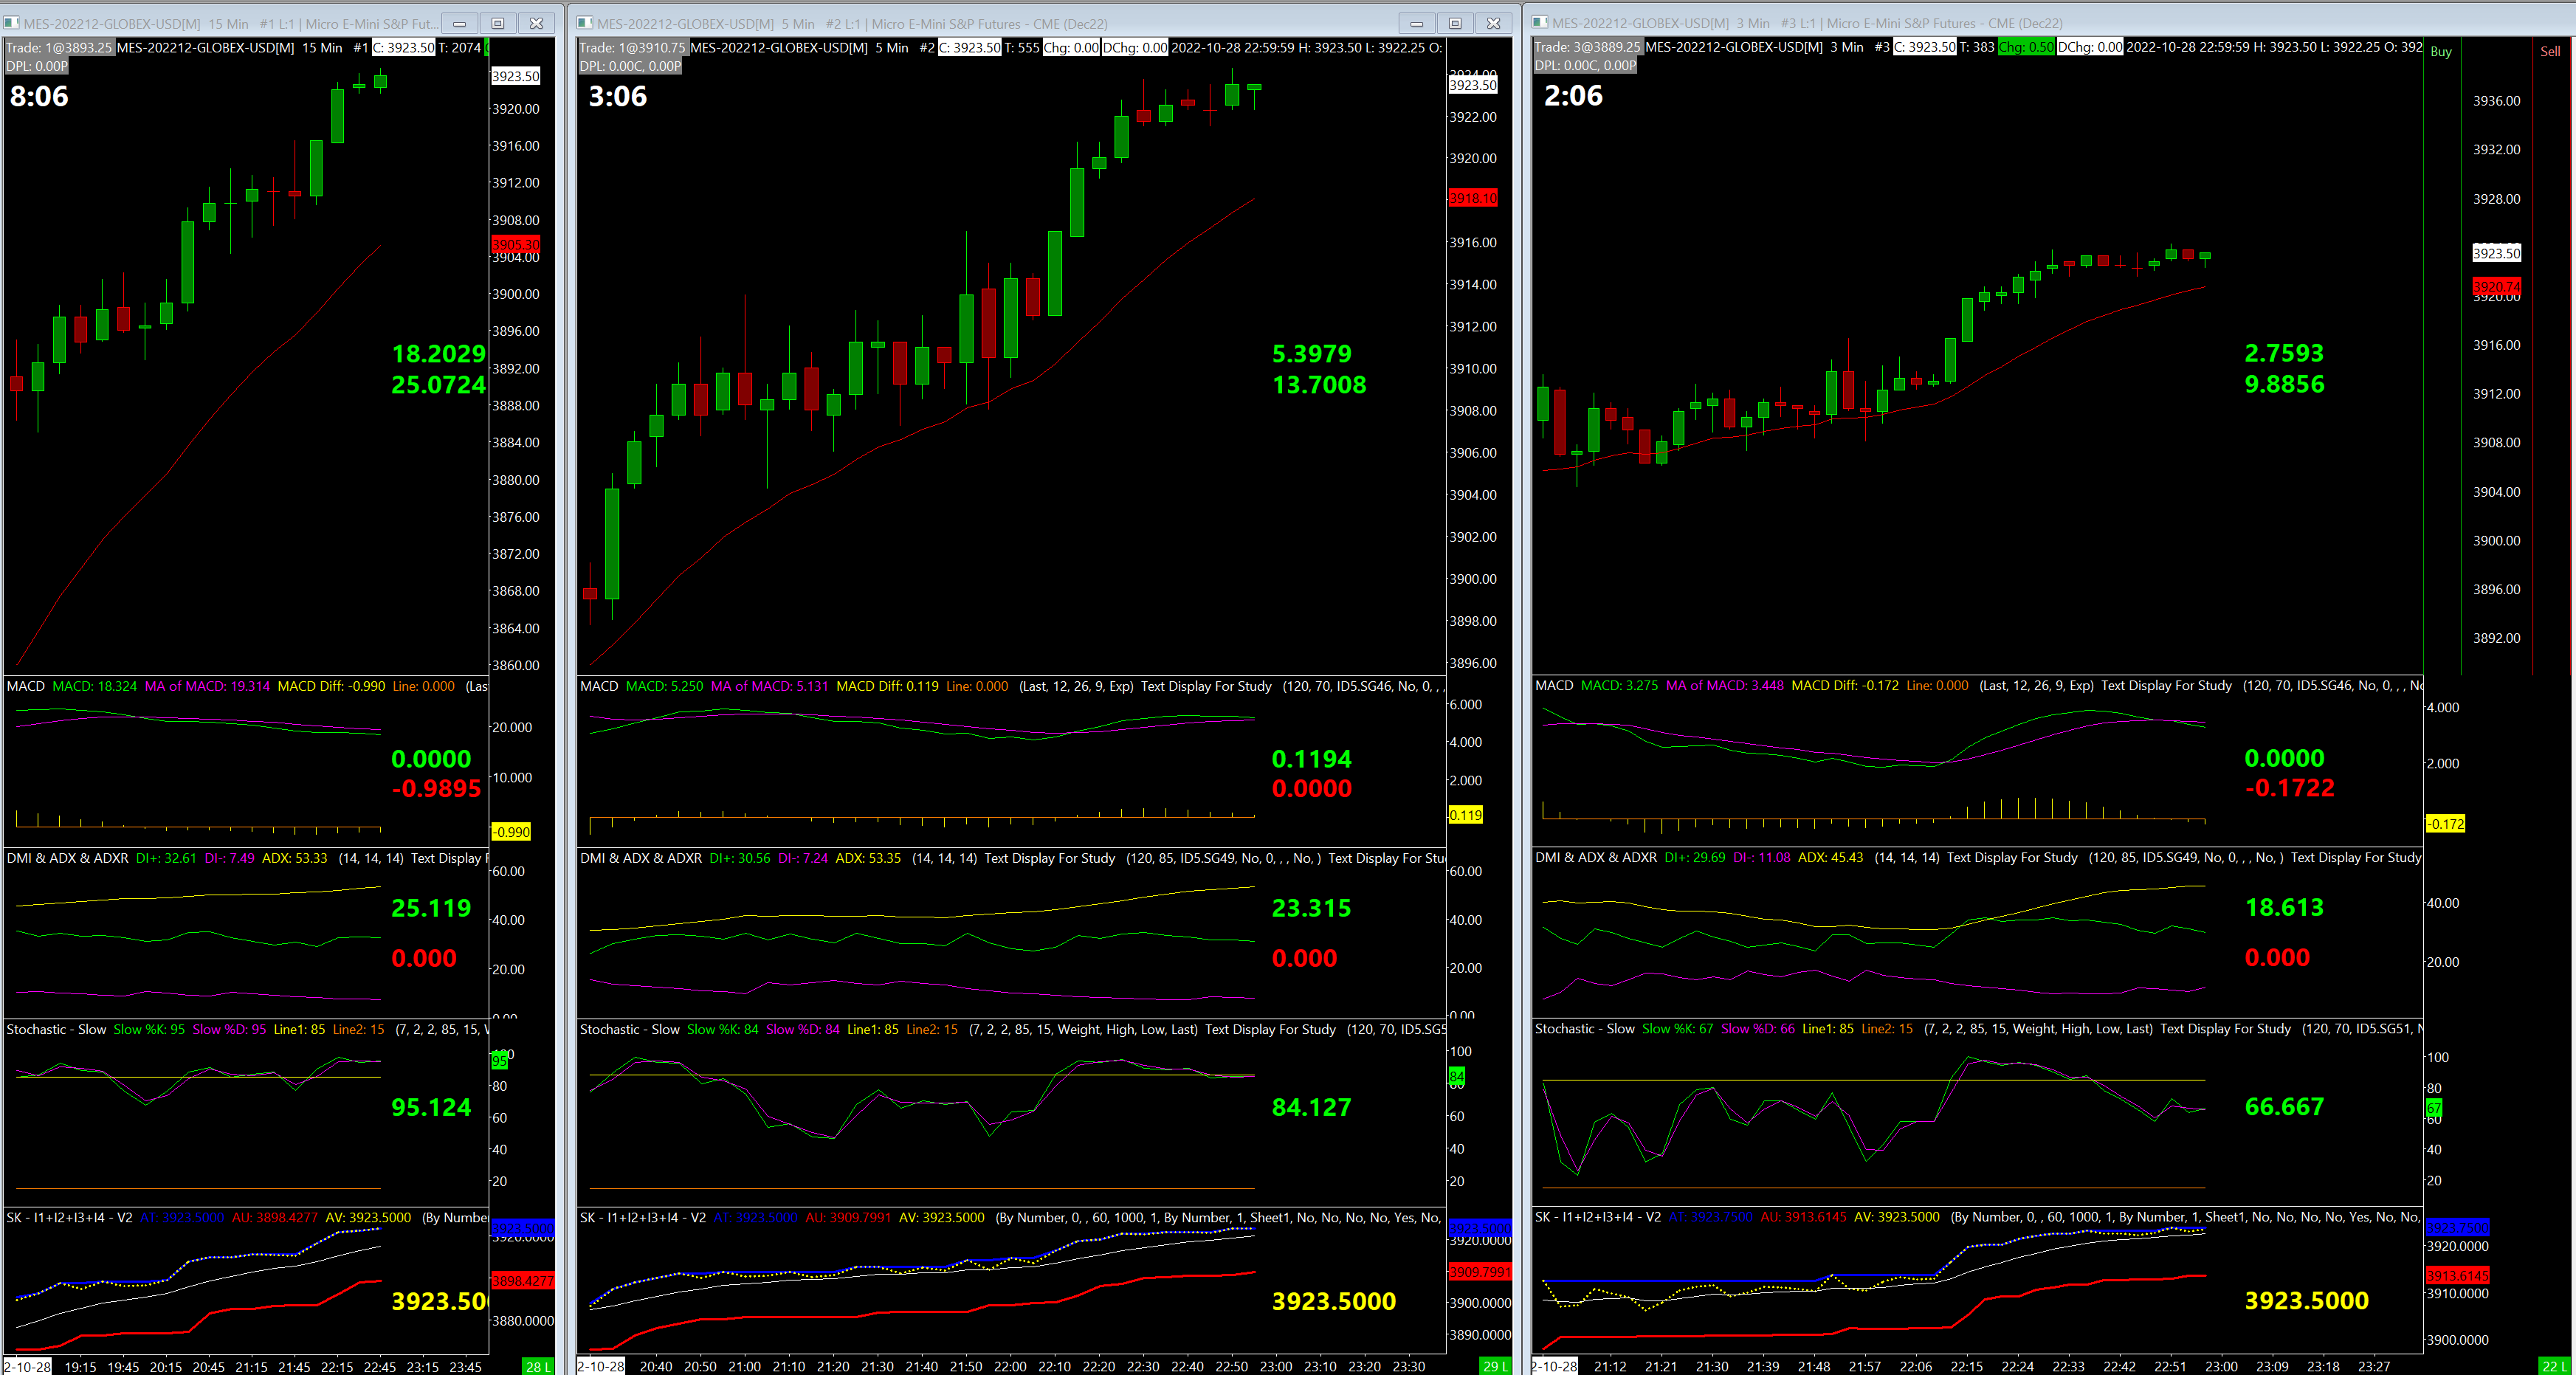Click the 3 Min chart window system icon
The image size is (2576, 1375).
point(1540,22)
